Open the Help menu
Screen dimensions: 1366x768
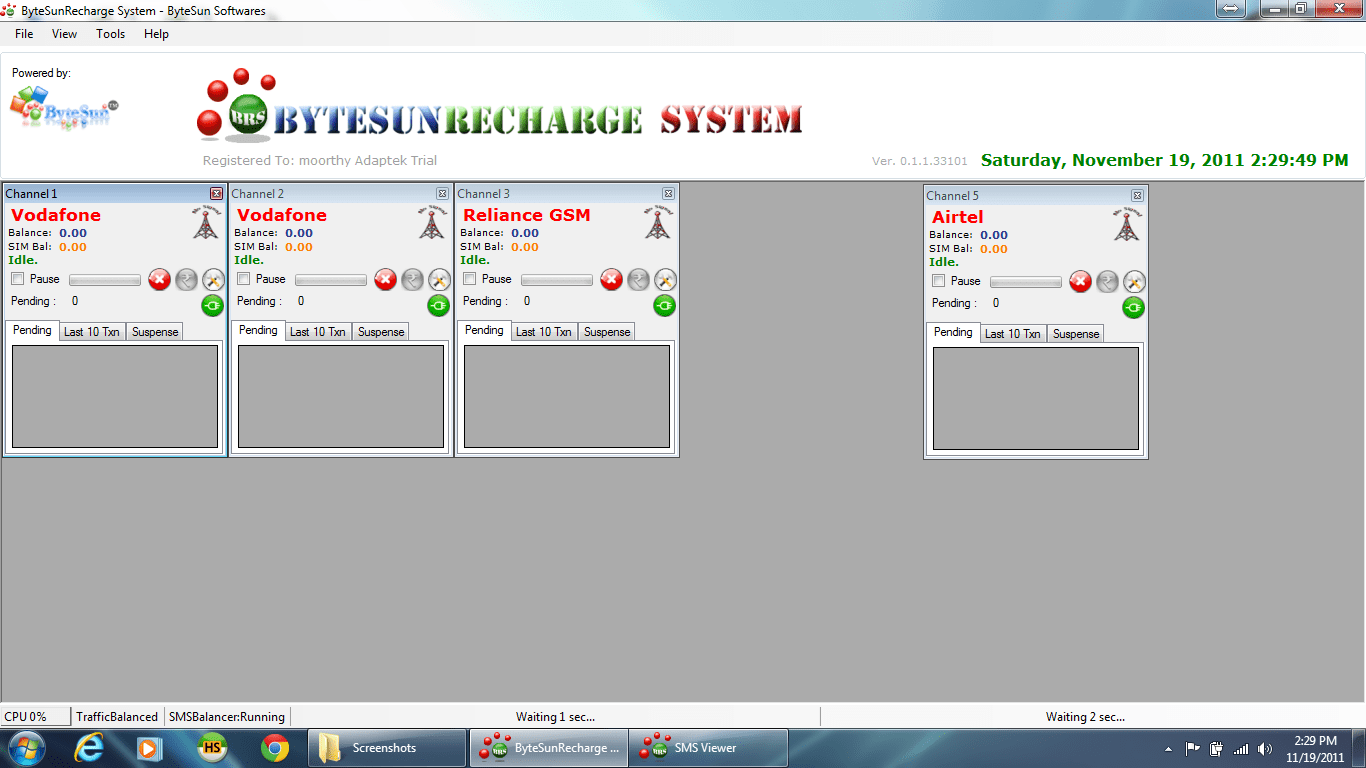click(156, 34)
